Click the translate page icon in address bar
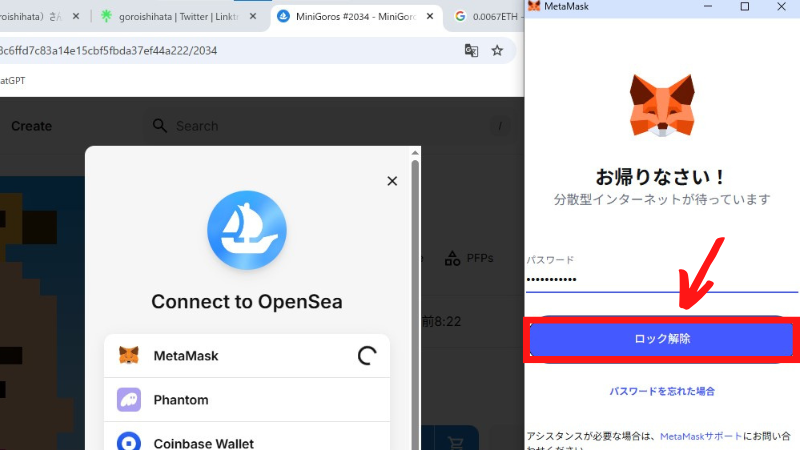This screenshot has height=450, width=800. (471, 51)
